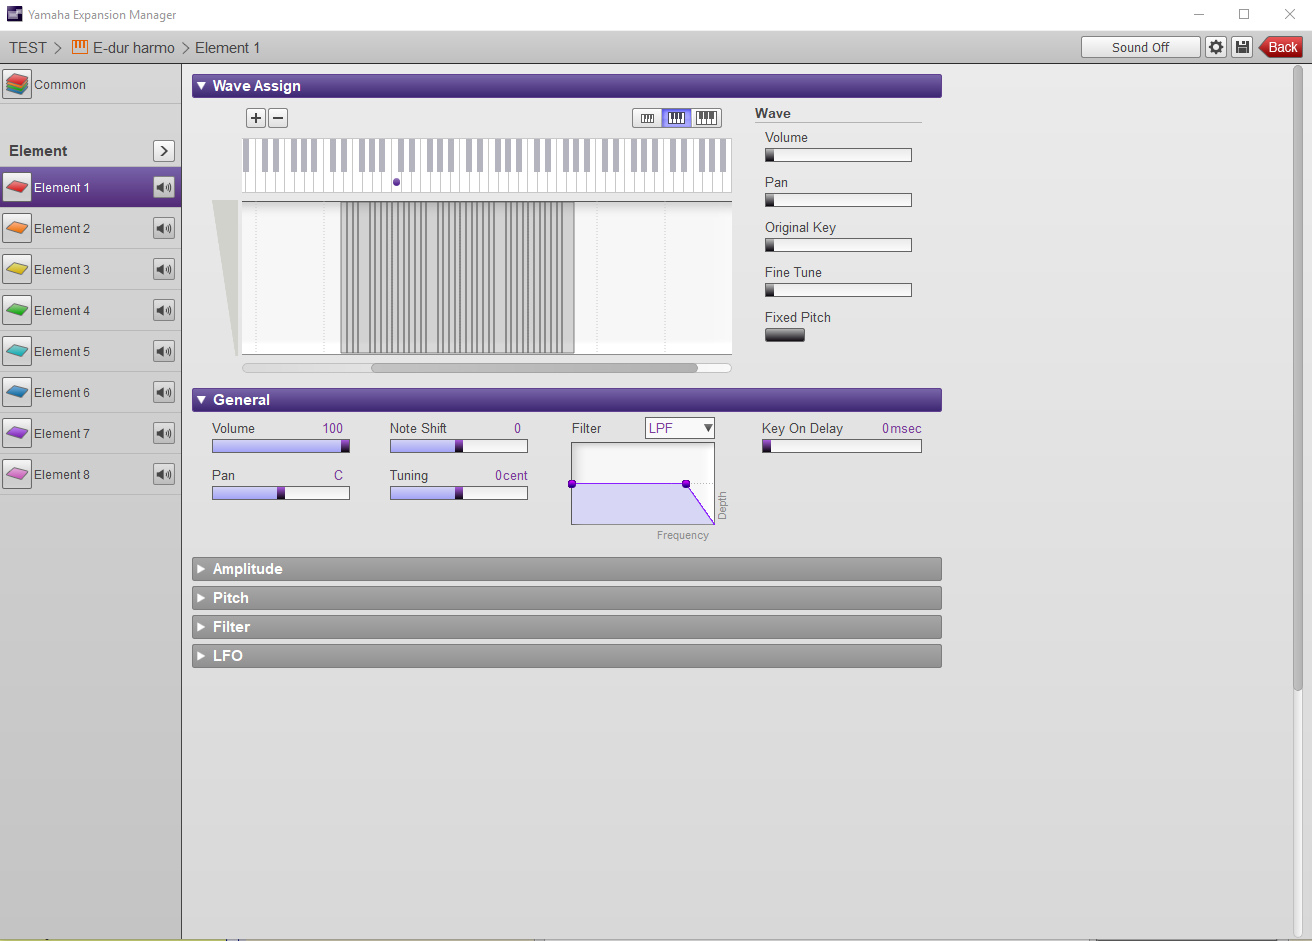Mute Element 6 speaker toggle
Viewport: 1312px width, 941px height.
(x=164, y=392)
